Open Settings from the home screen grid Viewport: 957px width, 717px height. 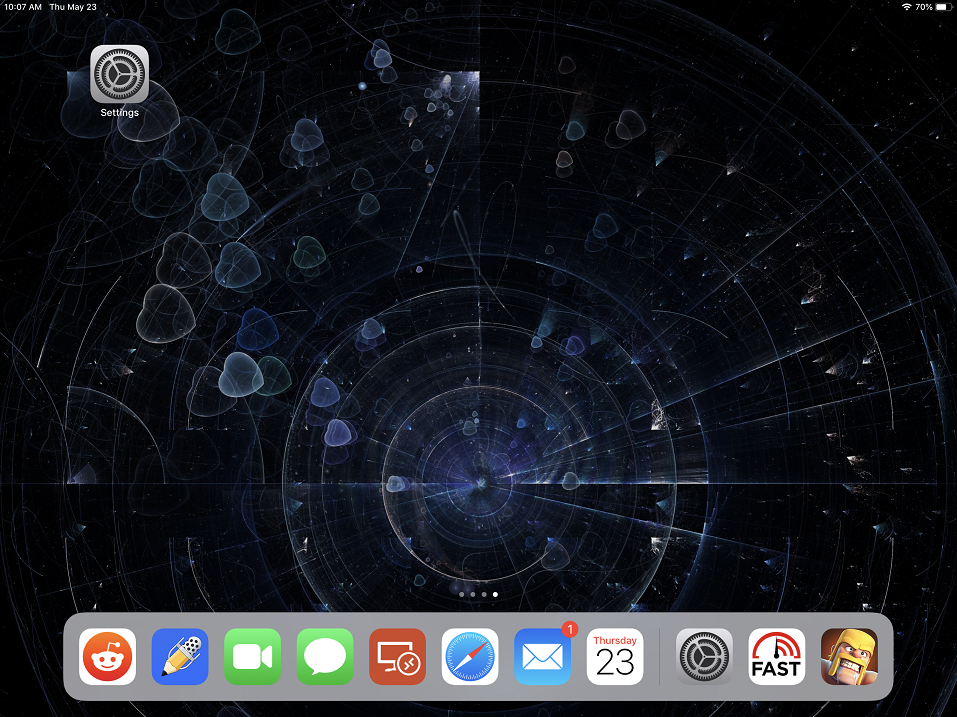(119, 74)
